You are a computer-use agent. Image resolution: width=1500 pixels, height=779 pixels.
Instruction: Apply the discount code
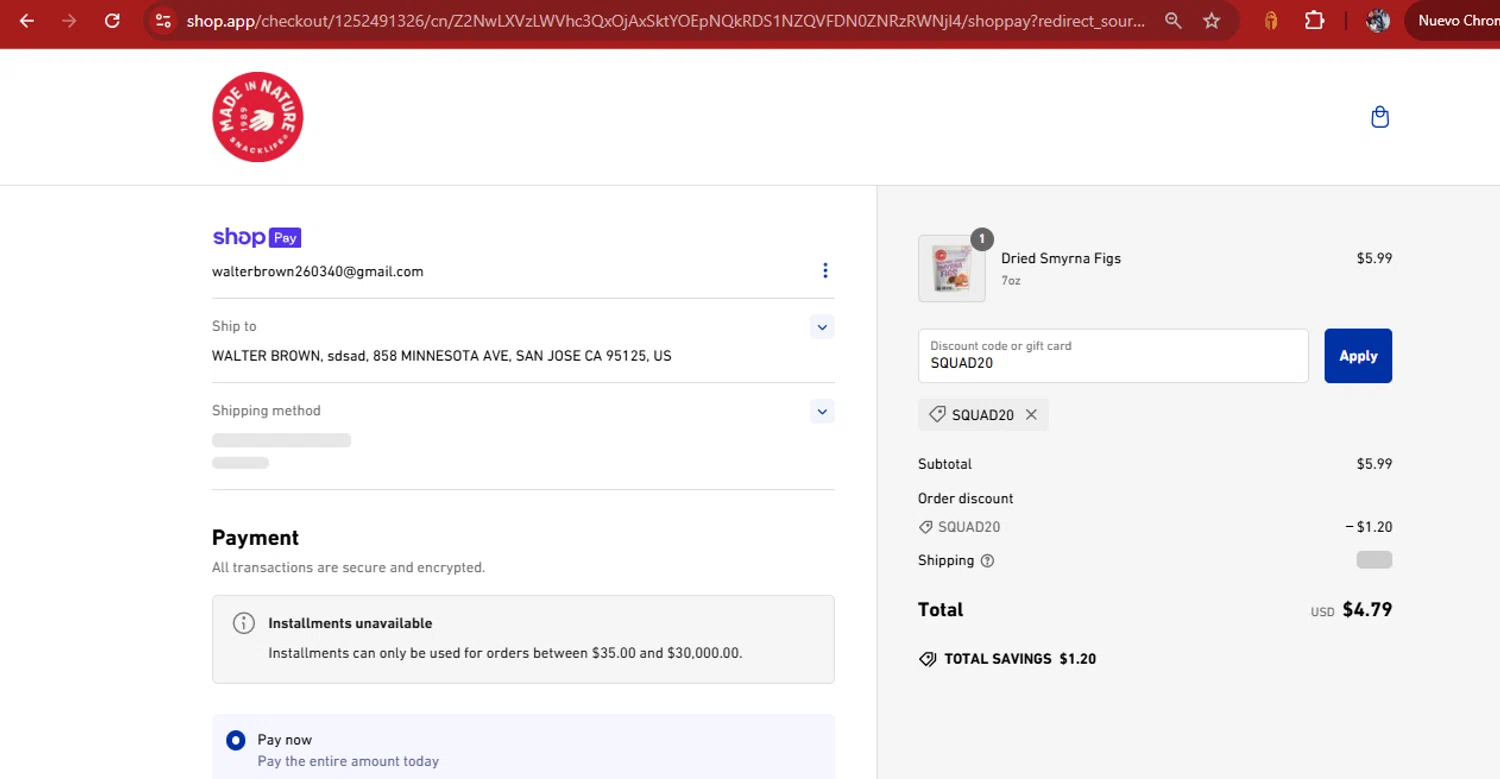[1358, 356]
